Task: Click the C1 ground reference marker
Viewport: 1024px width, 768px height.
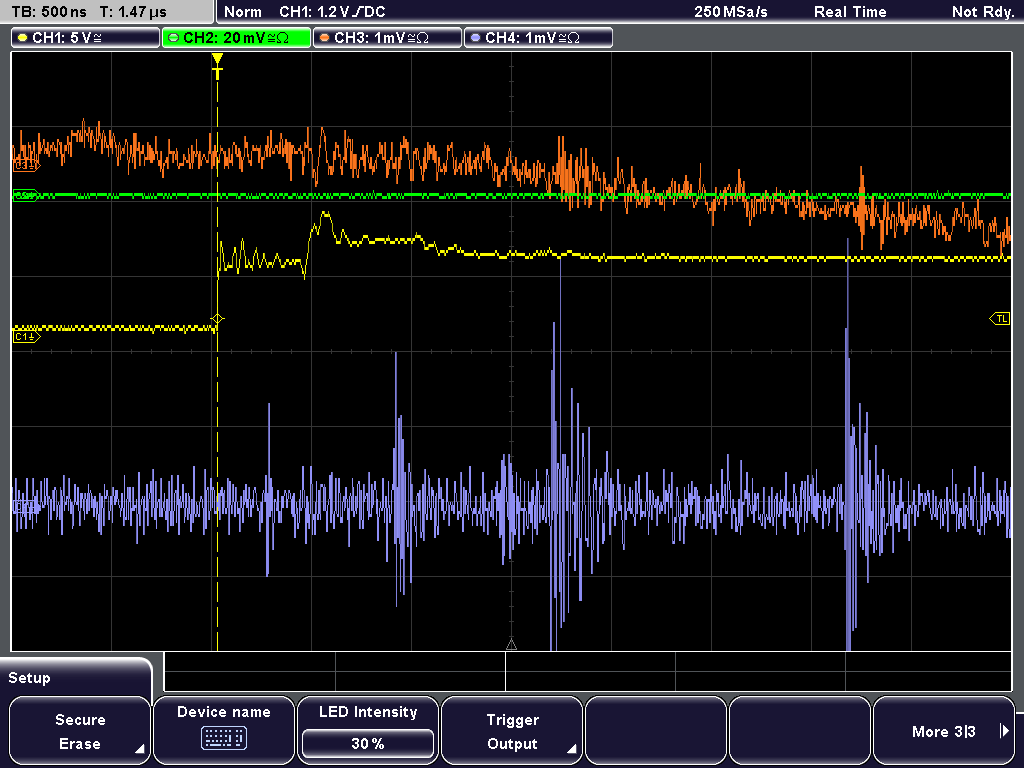Action: (26, 337)
